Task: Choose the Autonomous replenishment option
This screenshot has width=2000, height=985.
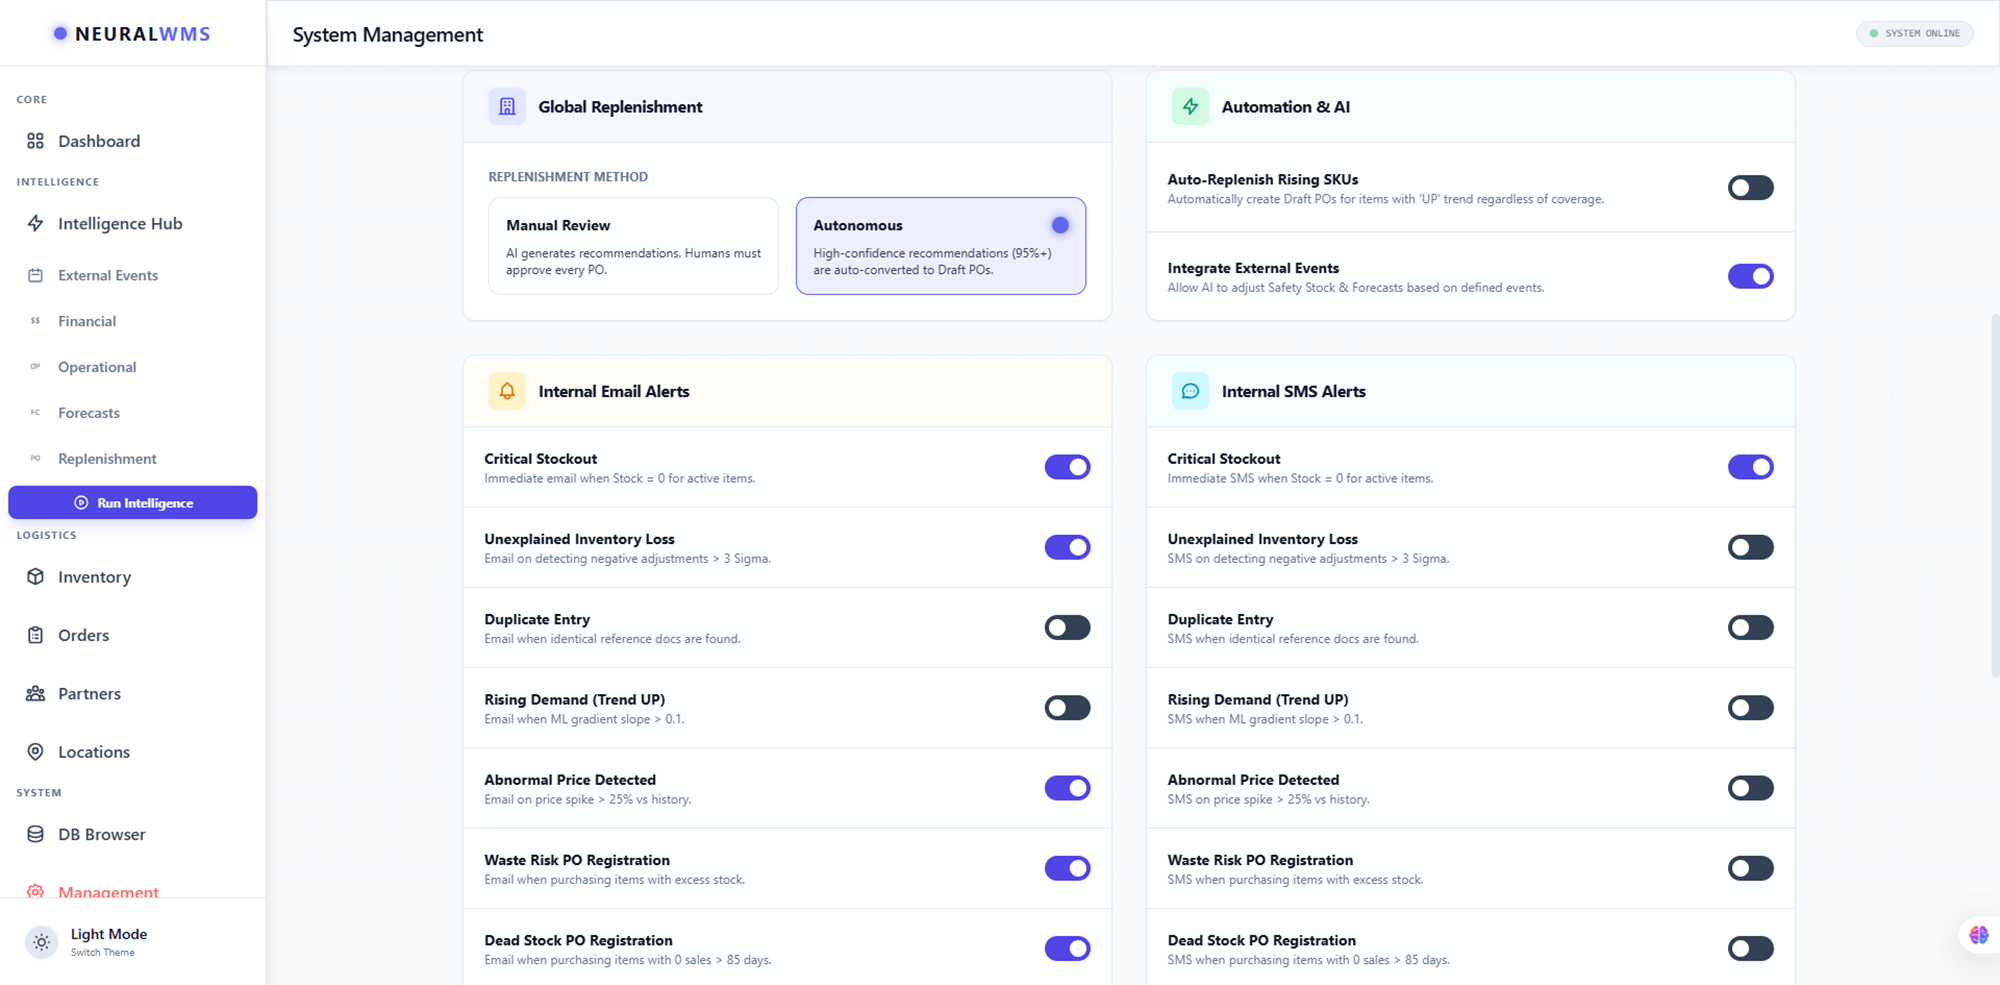Action: pyautogui.click(x=940, y=246)
